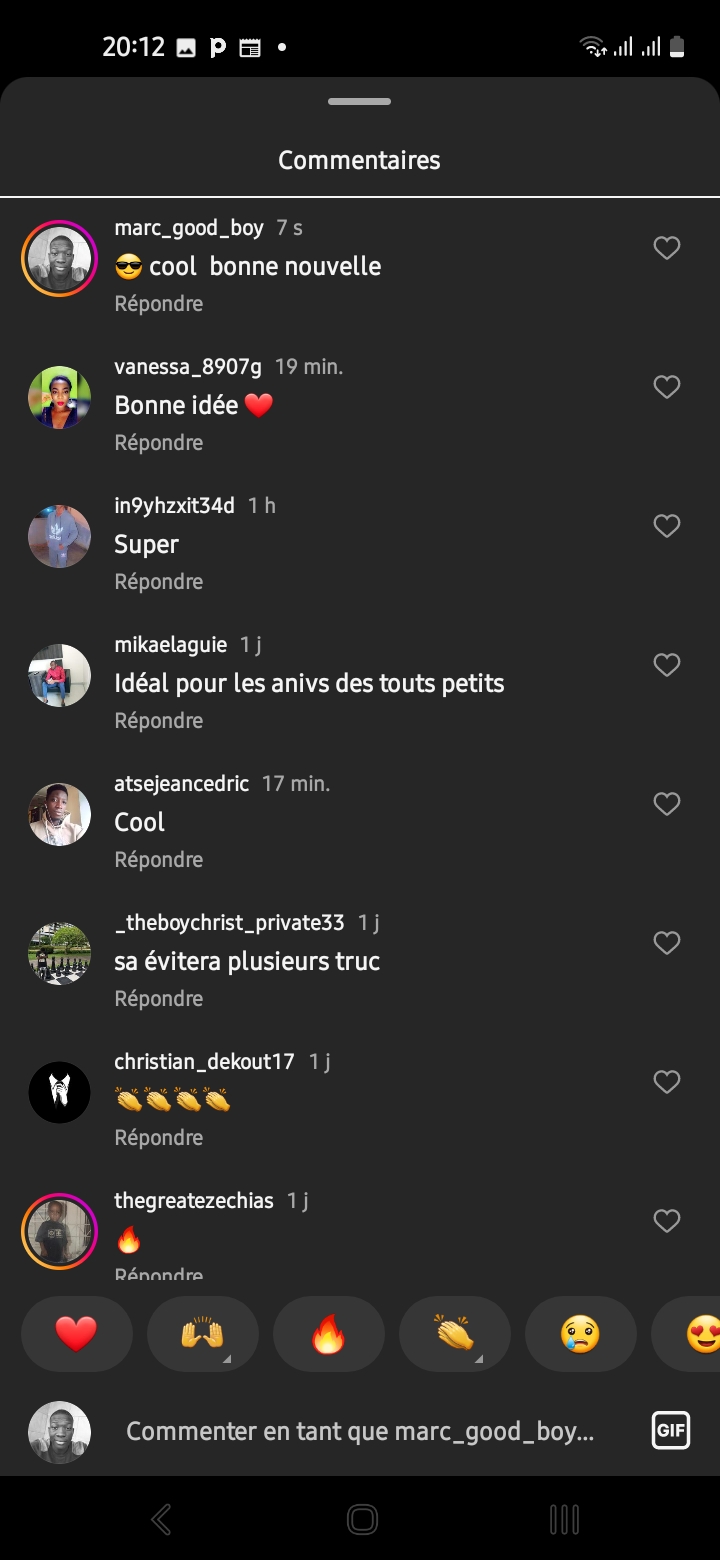
Task: Toggle like on mikaelaguie's comment
Action: [x=666, y=665]
